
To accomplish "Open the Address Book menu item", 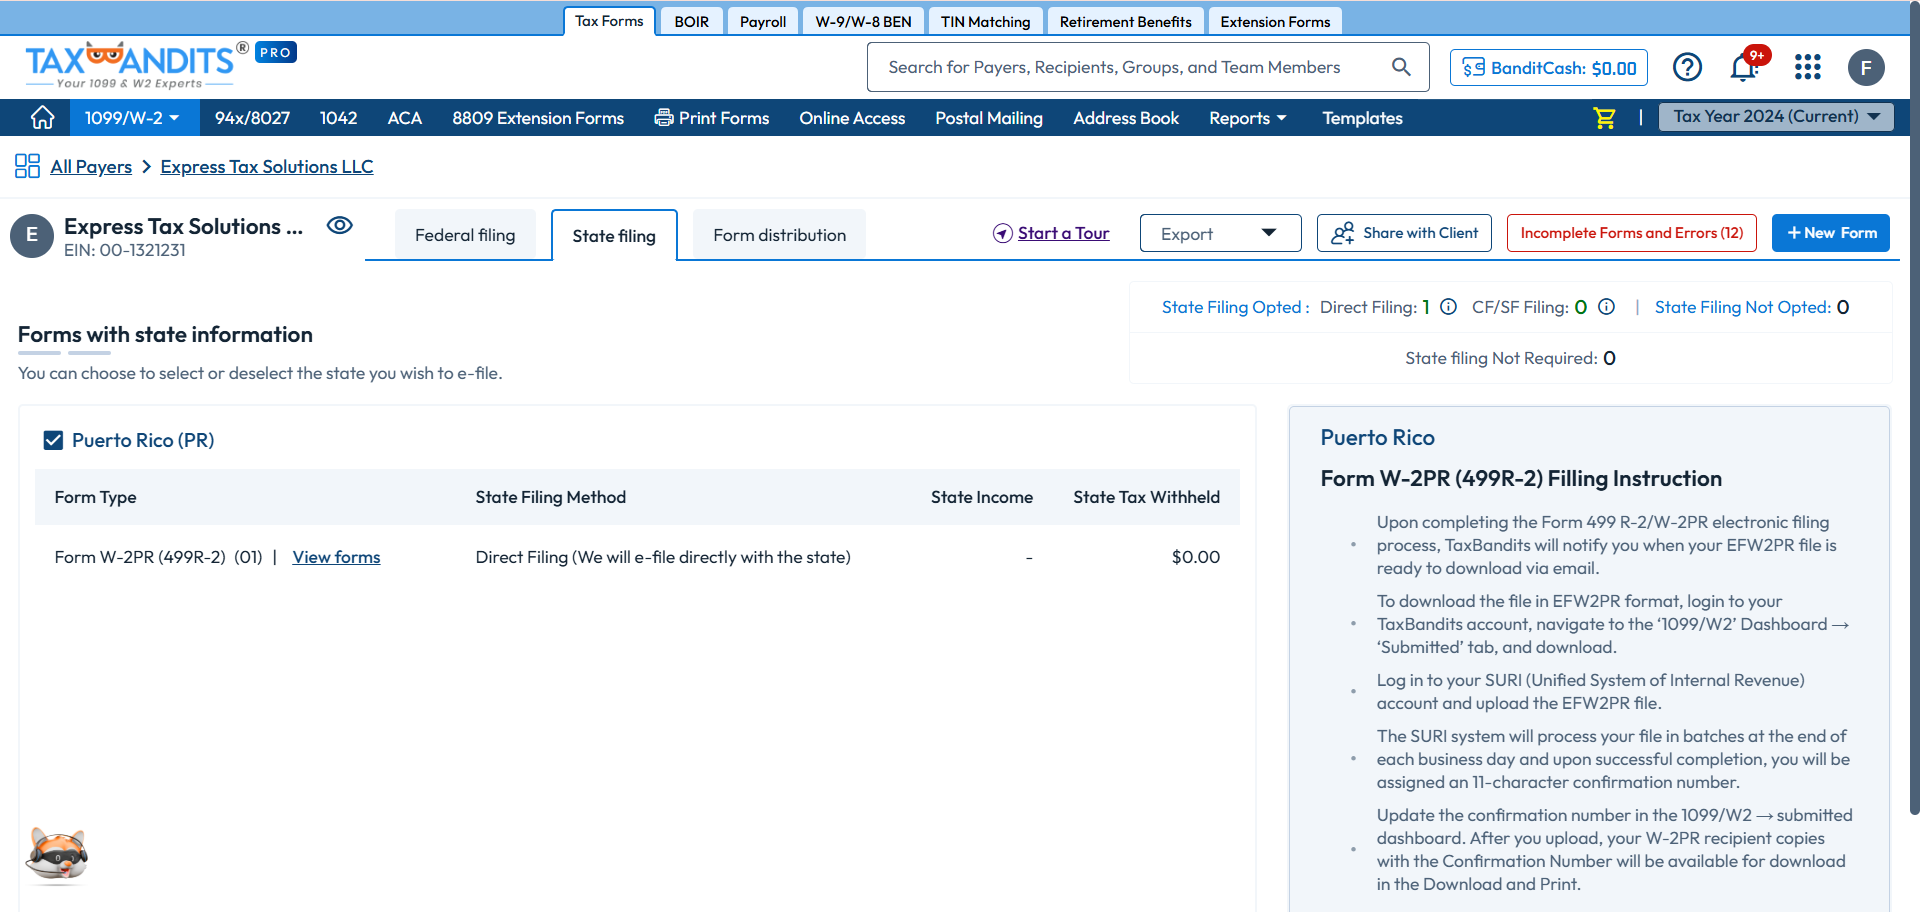I will (1126, 118).
